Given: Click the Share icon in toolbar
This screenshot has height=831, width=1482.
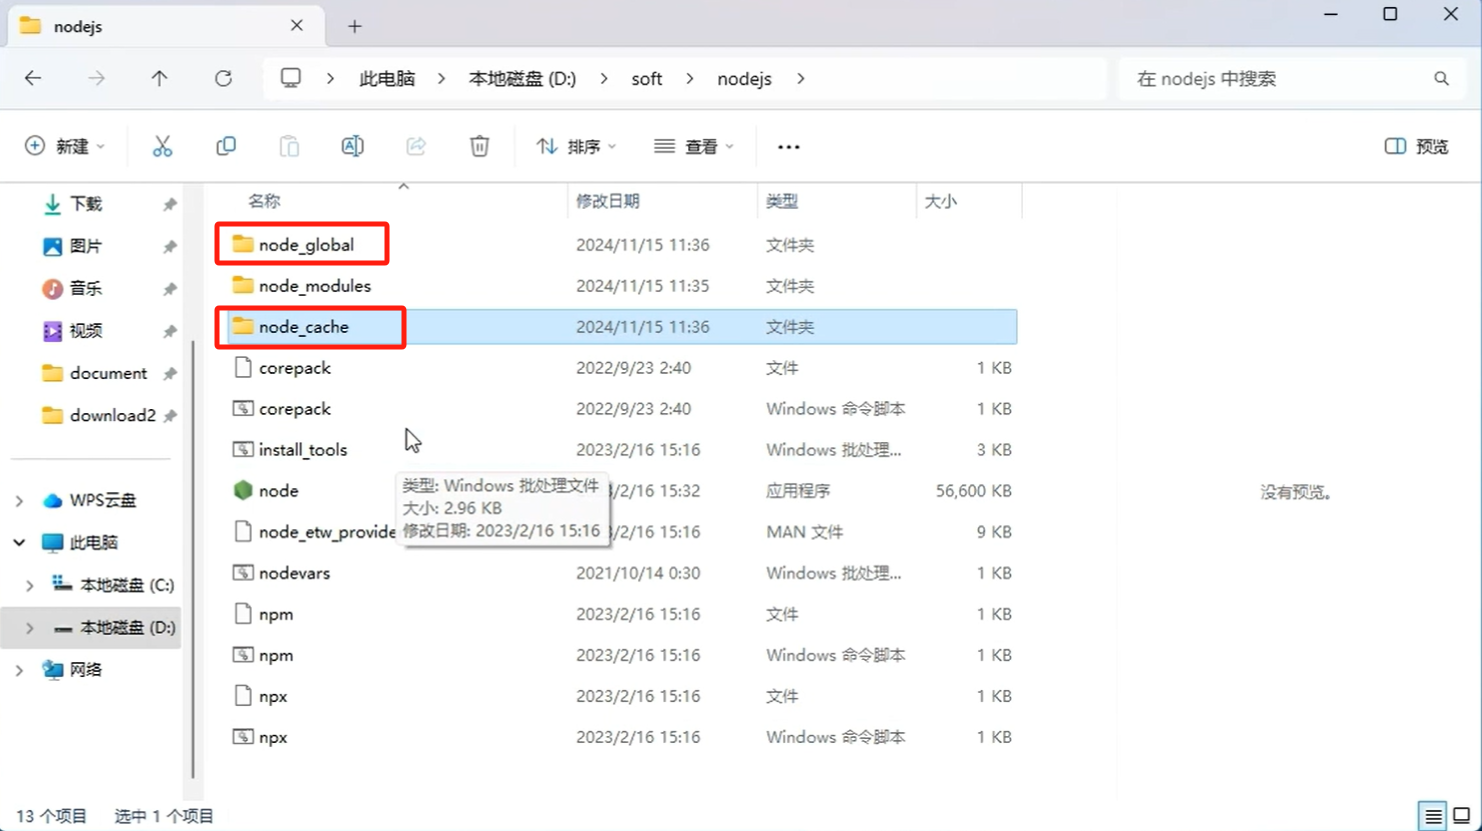Looking at the screenshot, I should coord(416,146).
